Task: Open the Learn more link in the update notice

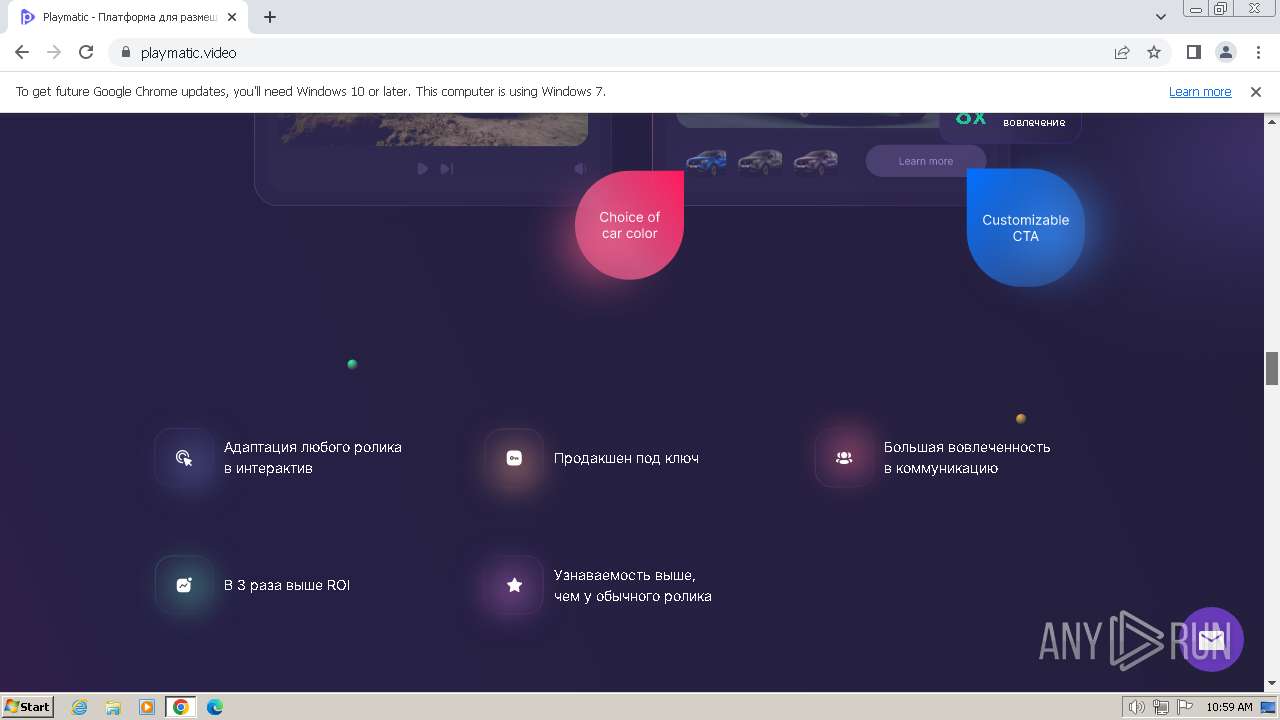Action: click(x=1200, y=91)
